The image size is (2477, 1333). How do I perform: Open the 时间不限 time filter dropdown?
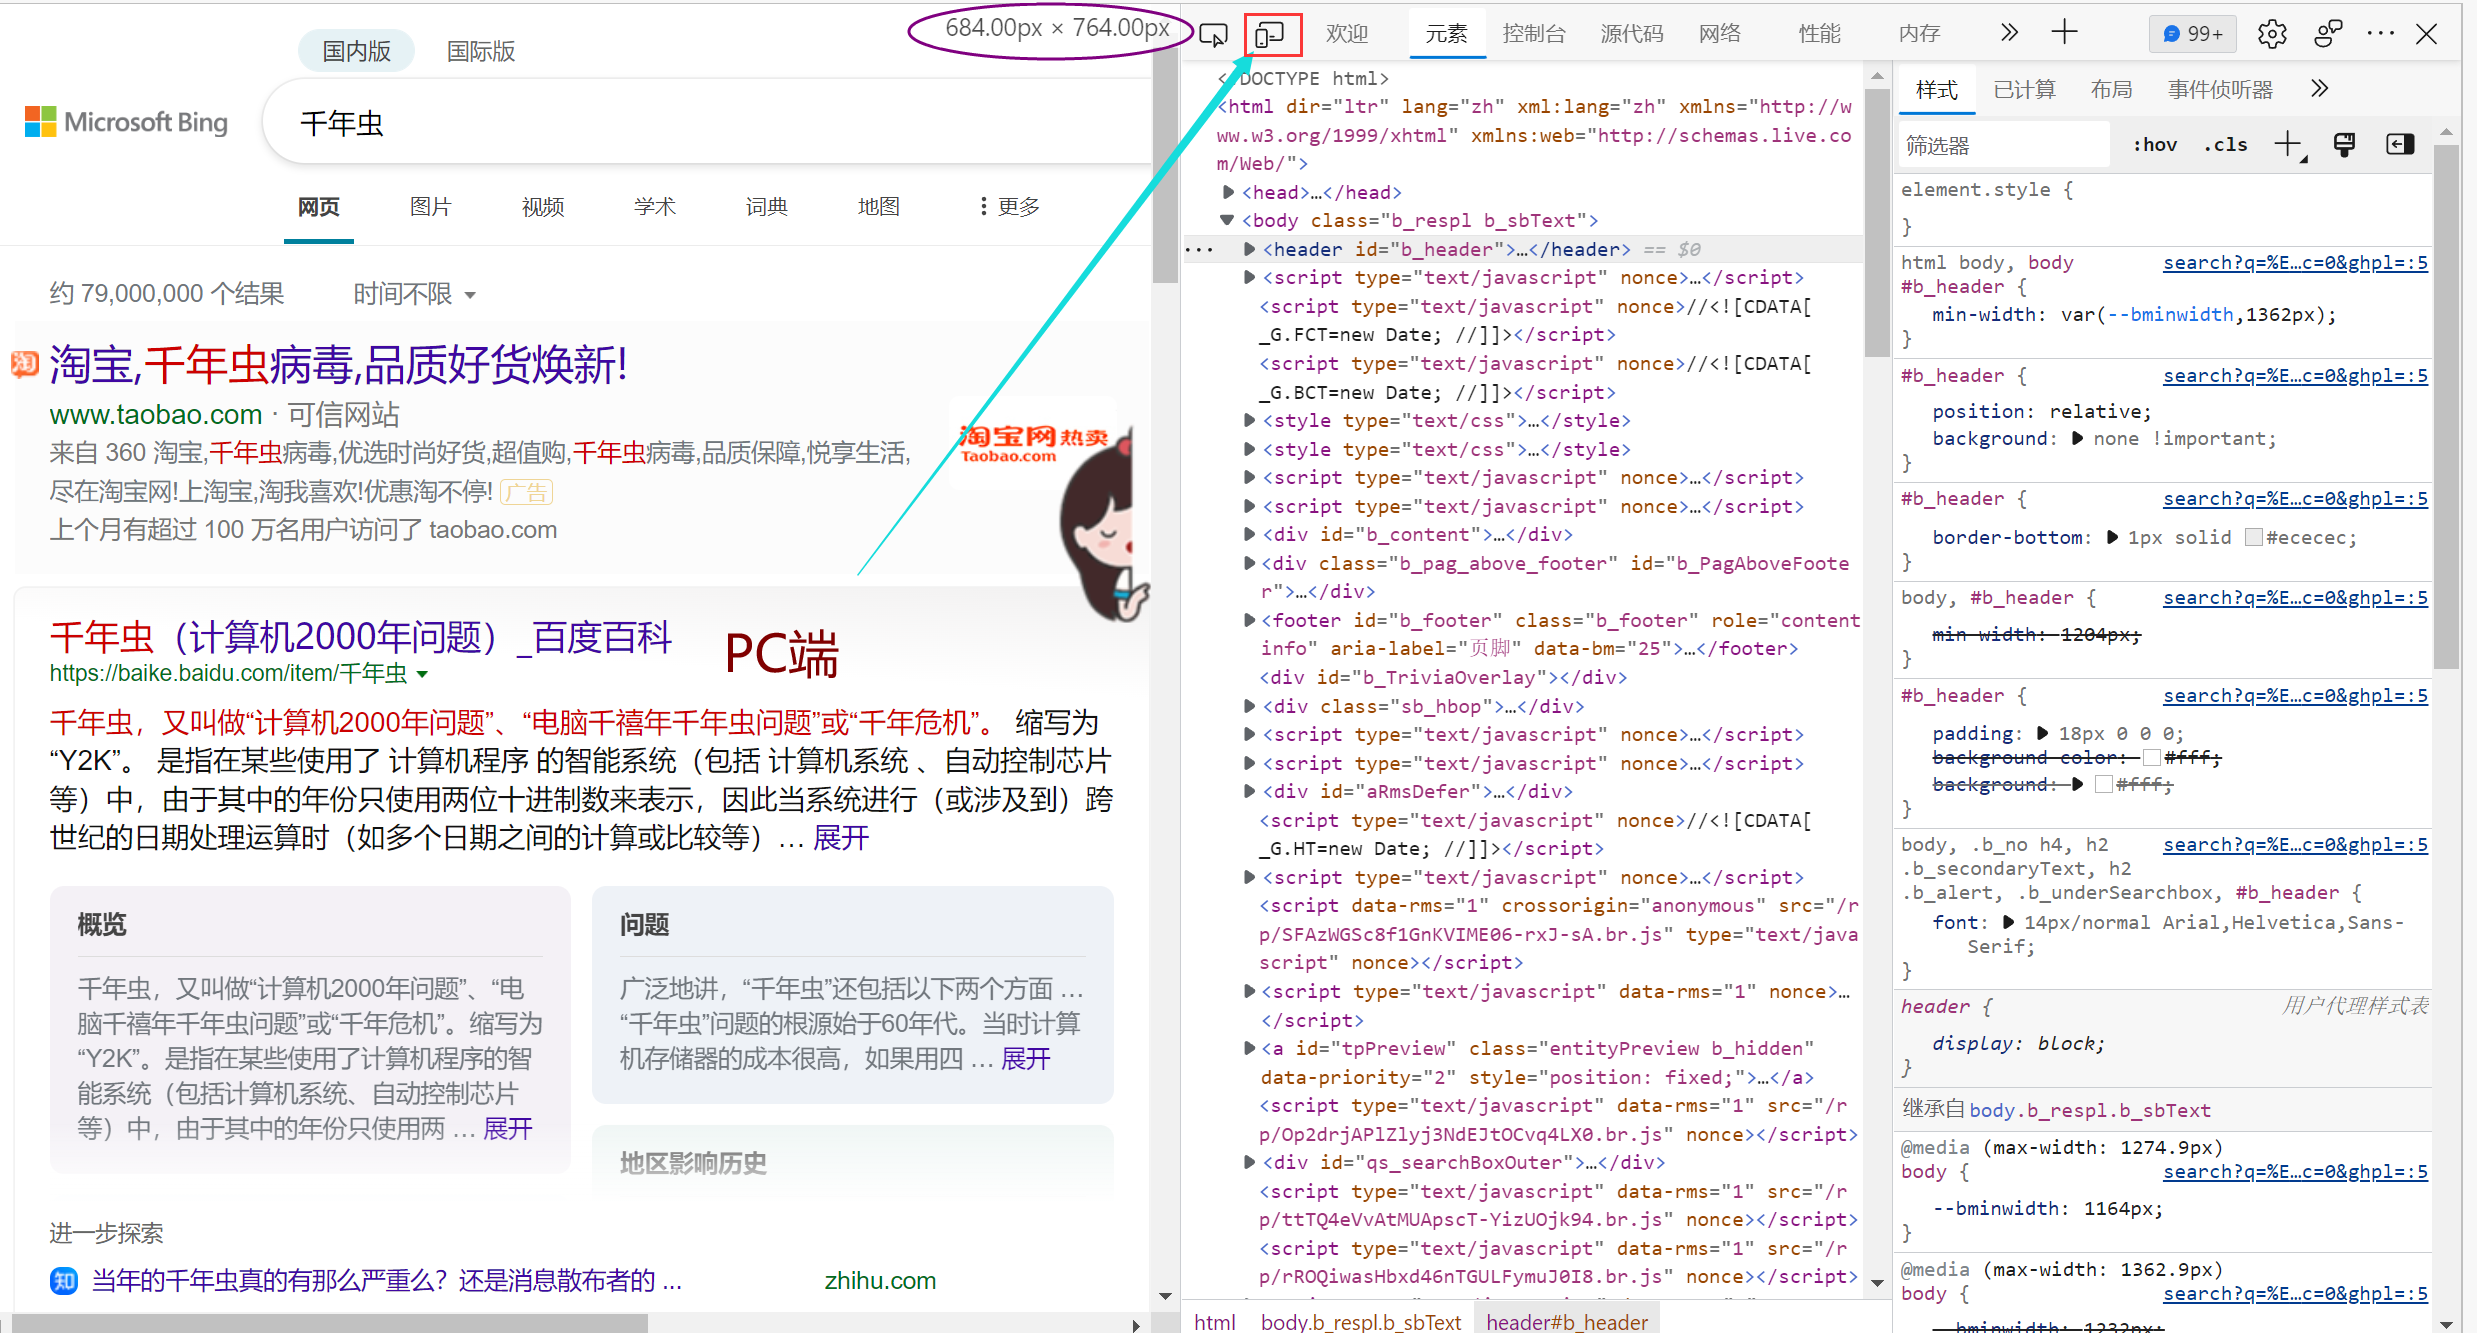[x=414, y=294]
